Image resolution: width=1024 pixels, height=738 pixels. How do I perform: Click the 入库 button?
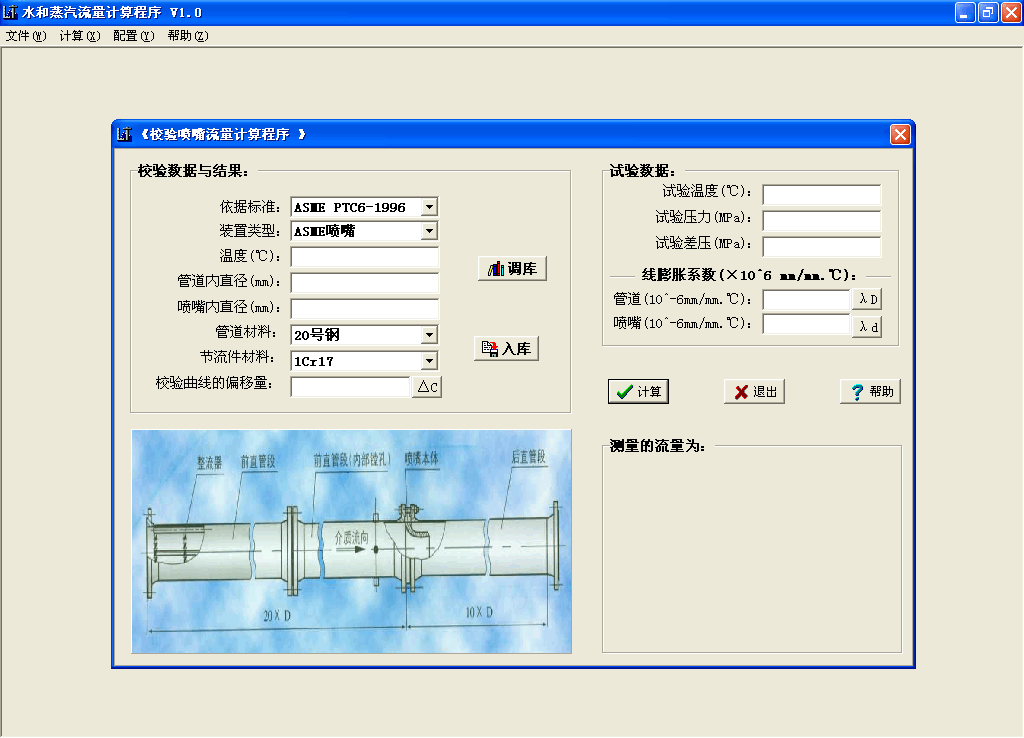click(506, 349)
